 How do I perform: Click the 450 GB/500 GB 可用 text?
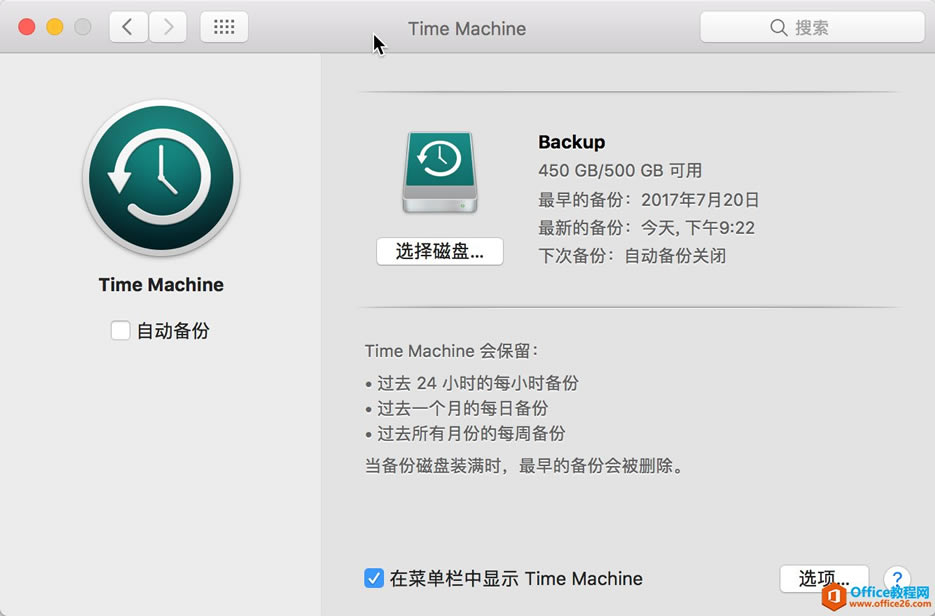tap(620, 171)
